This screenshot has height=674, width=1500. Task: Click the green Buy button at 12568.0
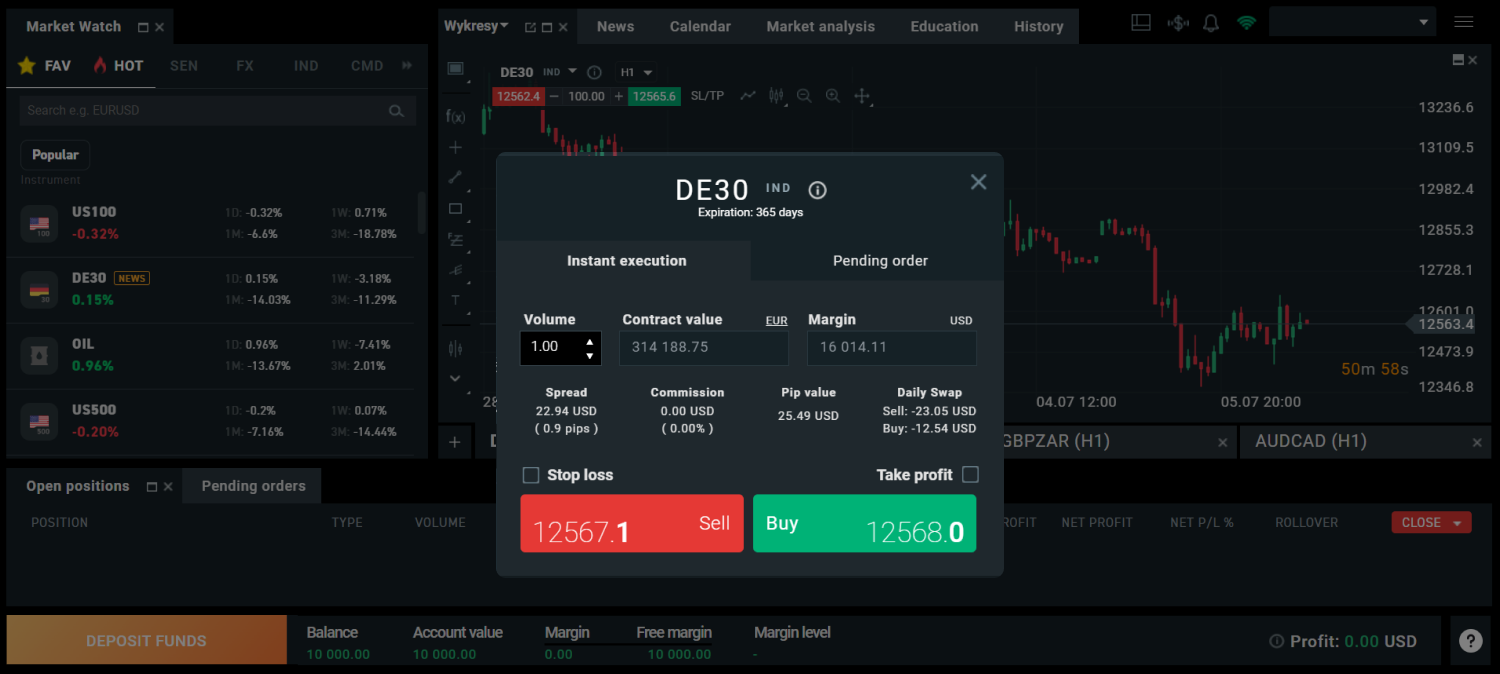pyautogui.click(x=864, y=523)
